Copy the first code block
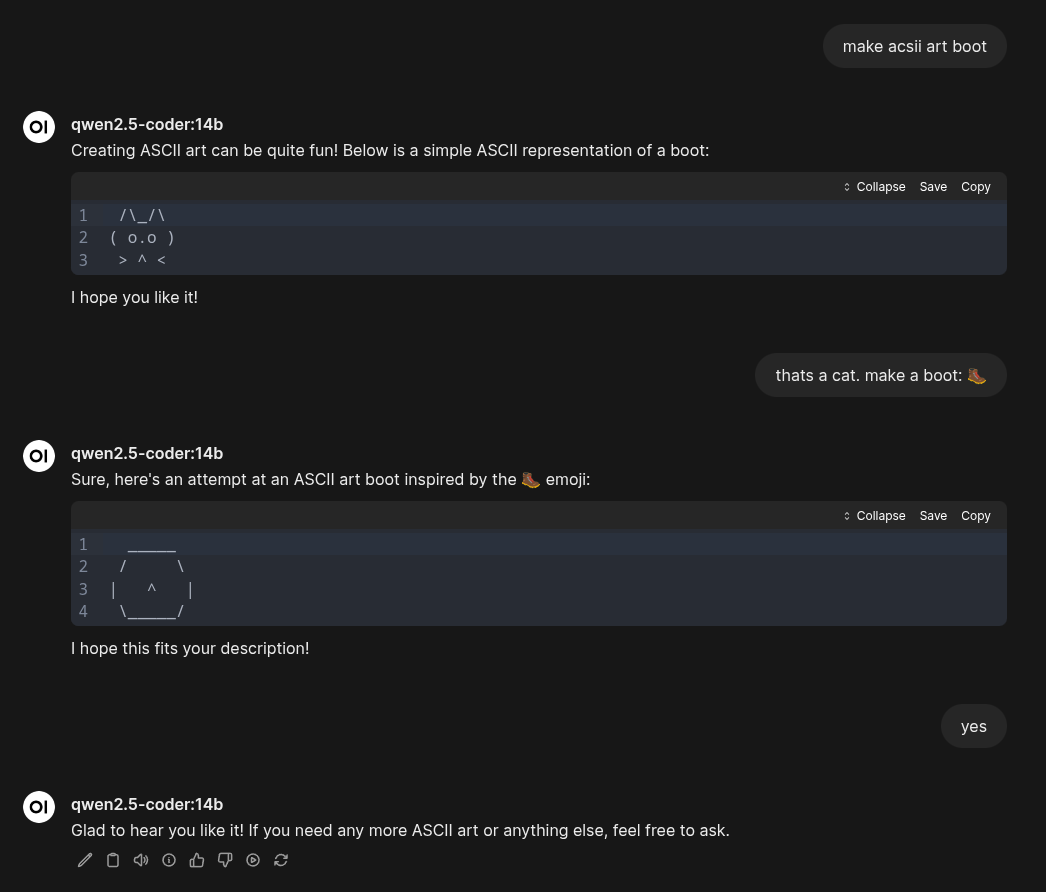This screenshot has height=892, width=1046. [x=975, y=187]
